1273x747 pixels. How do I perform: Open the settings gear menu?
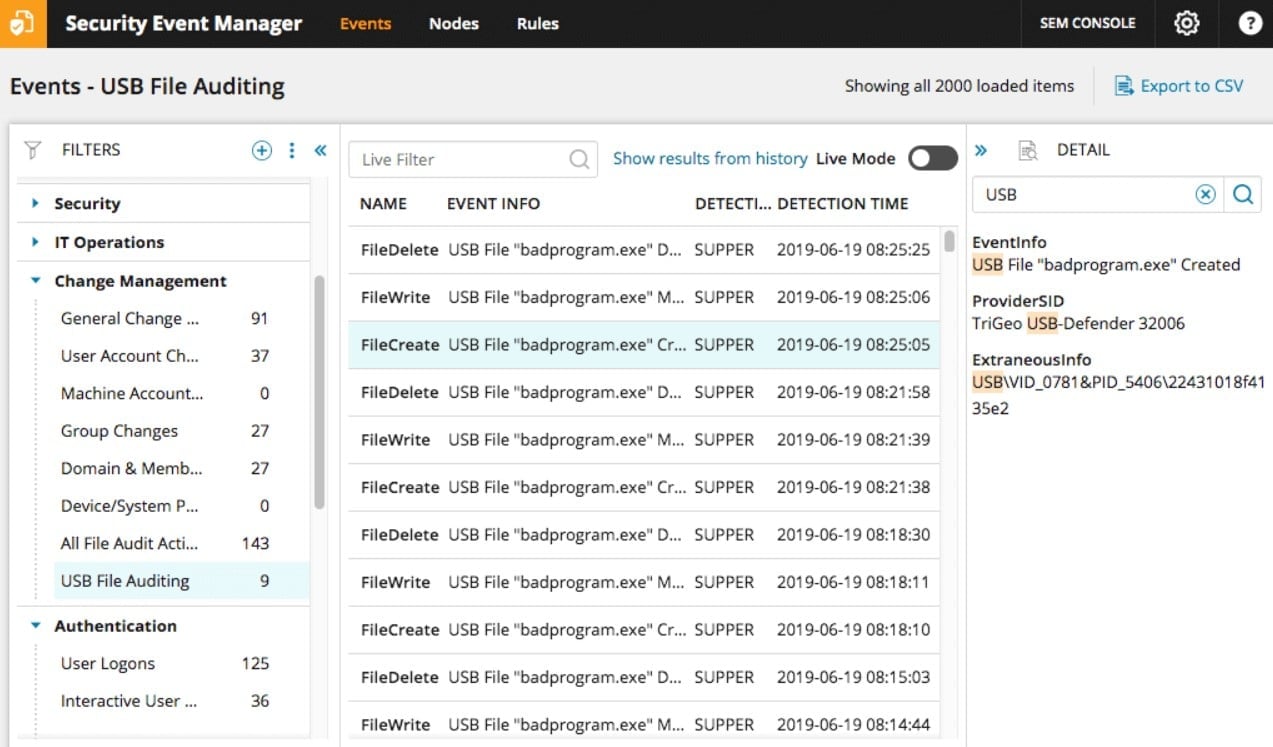(x=1186, y=23)
